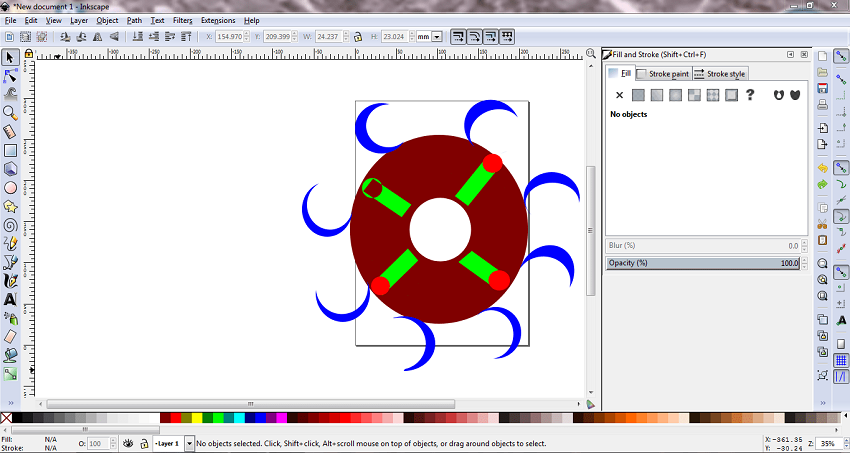This screenshot has height=453, width=850.
Task: Open the Layer 1 dropdown arrow
Action: click(189, 443)
